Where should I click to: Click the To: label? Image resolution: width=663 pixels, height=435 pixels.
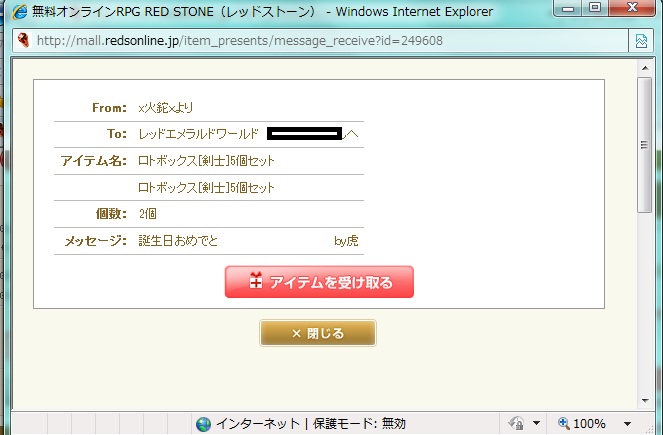(117, 134)
